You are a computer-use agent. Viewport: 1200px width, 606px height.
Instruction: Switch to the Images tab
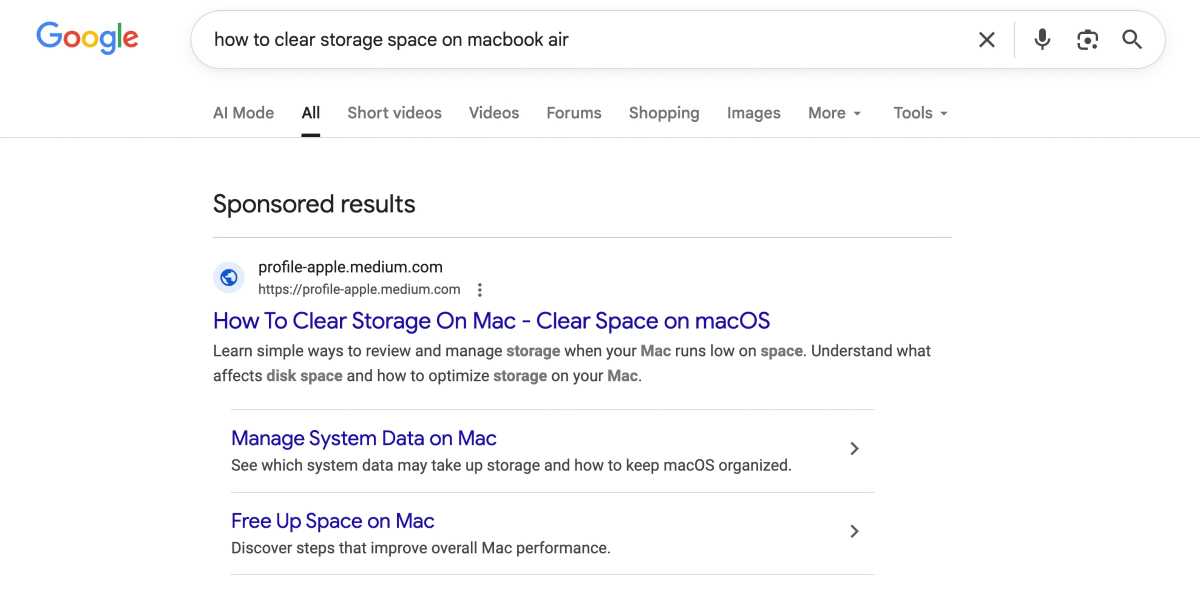[x=753, y=112]
